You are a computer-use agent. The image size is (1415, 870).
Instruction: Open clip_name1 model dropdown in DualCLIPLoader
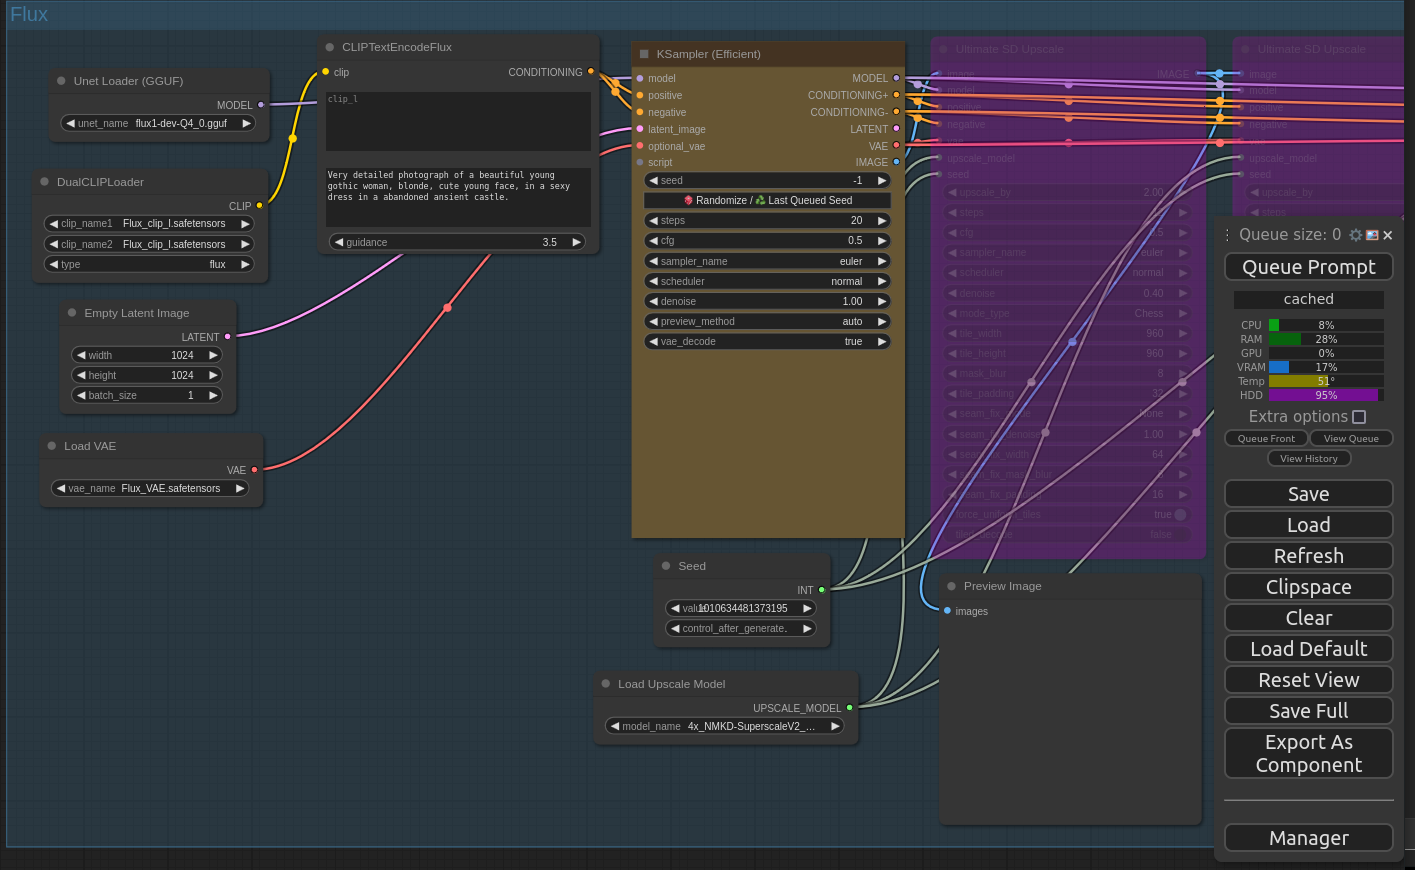(149, 223)
